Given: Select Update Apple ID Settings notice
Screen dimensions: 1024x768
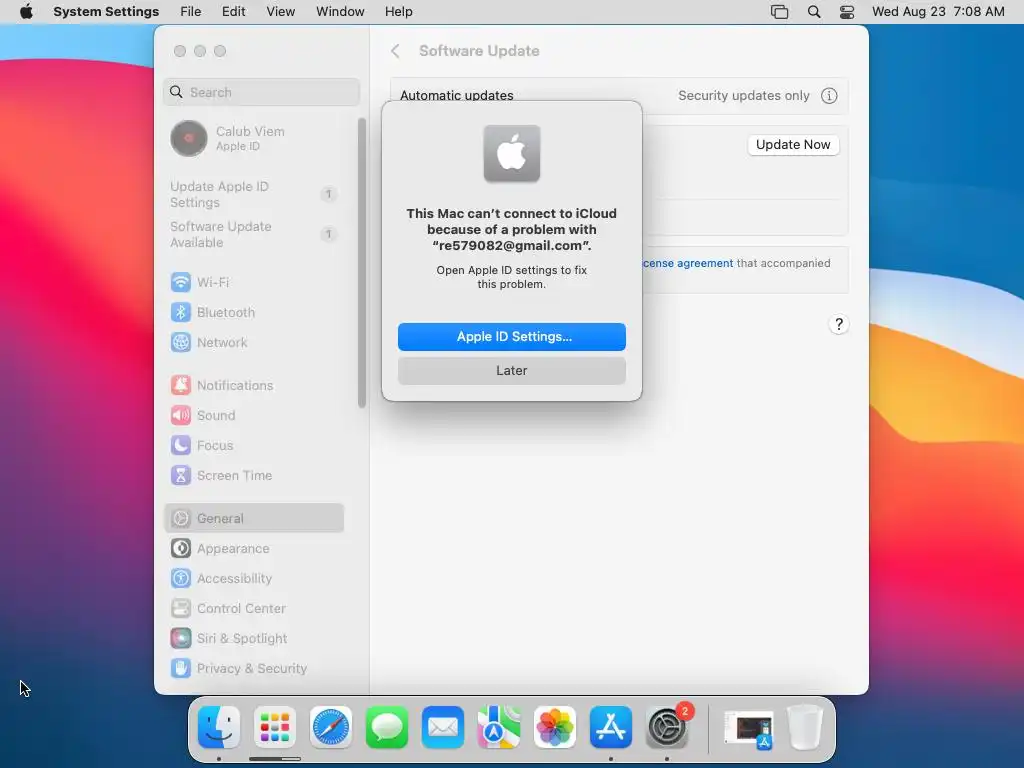Looking at the screenshot, I should (x=254, y=194).
